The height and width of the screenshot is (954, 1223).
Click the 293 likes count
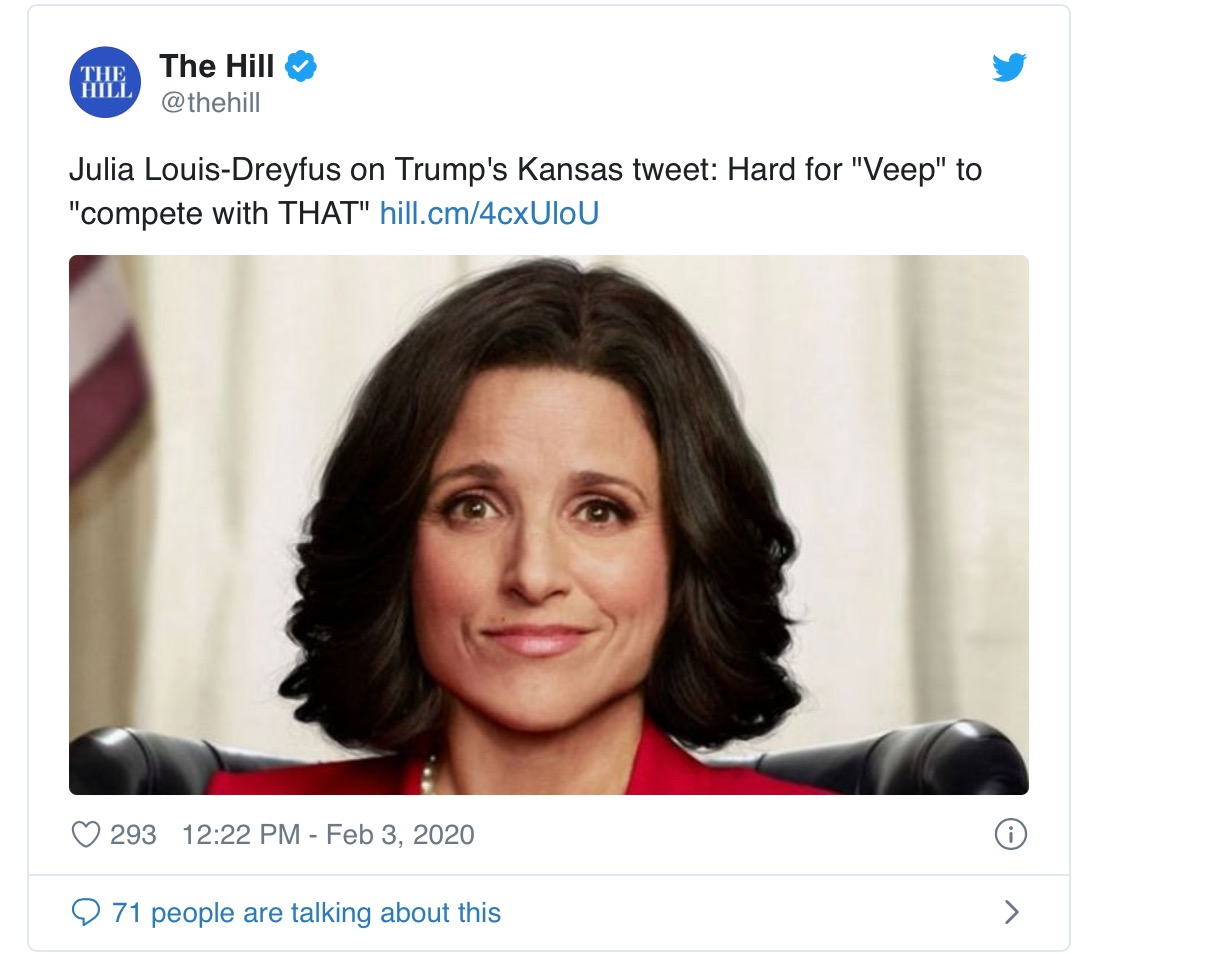pos(133,835)
